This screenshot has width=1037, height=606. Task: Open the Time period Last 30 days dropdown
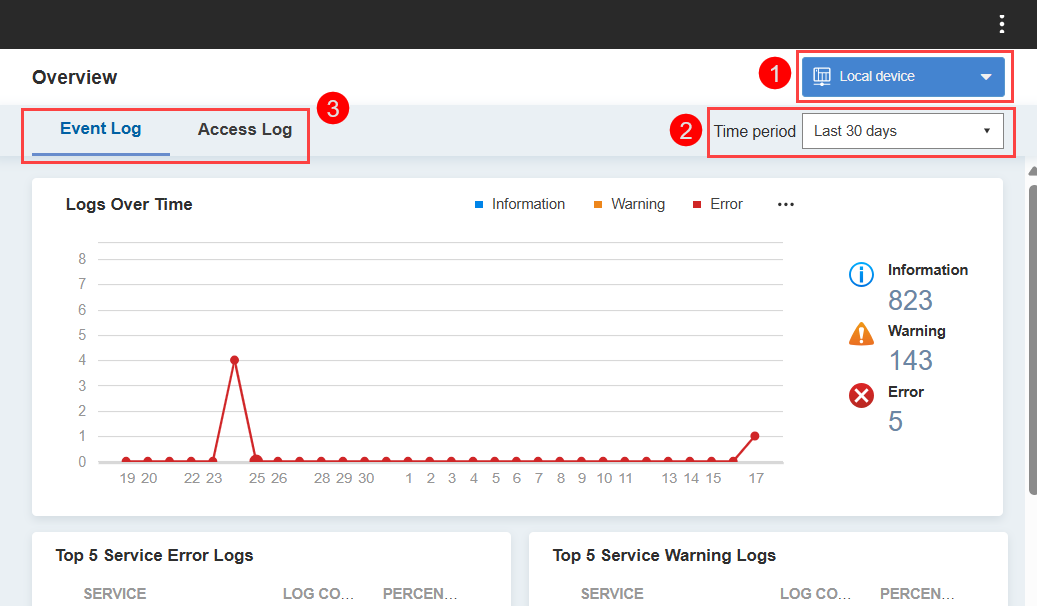point(902,131)
